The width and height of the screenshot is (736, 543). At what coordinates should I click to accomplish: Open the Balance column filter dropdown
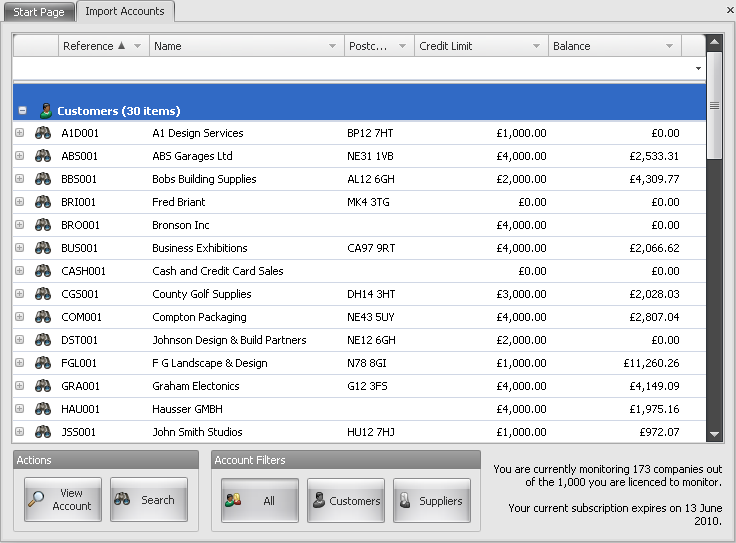[670, 46]
